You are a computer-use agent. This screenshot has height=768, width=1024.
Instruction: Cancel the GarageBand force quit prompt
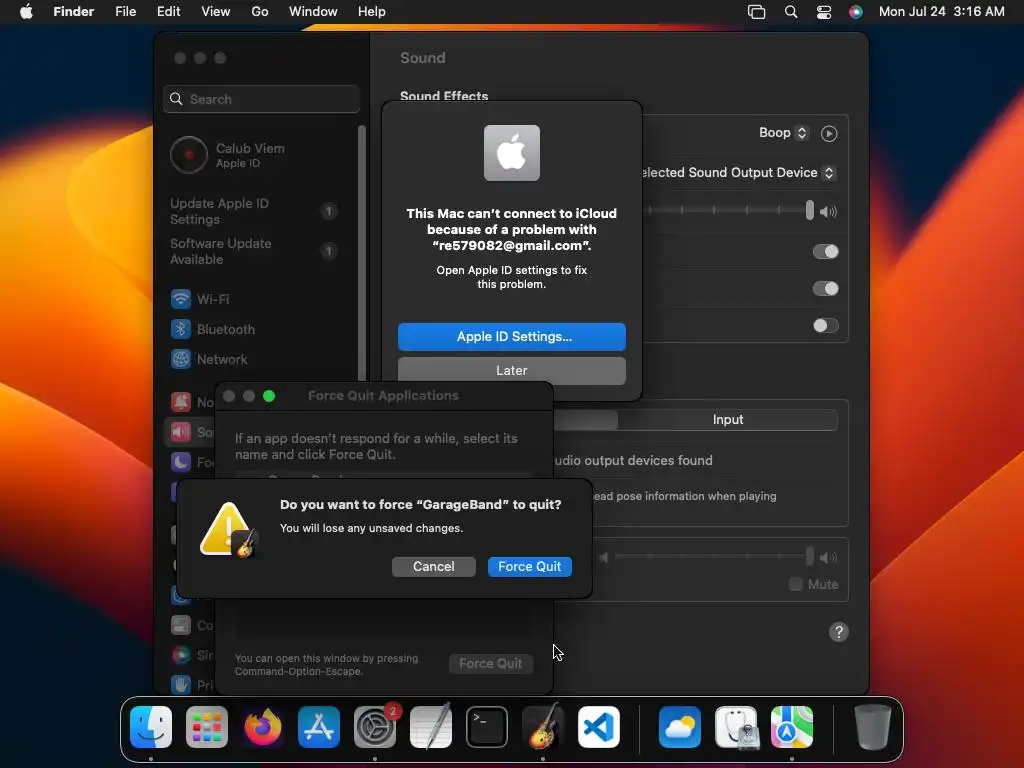click(x=434, y=567)
